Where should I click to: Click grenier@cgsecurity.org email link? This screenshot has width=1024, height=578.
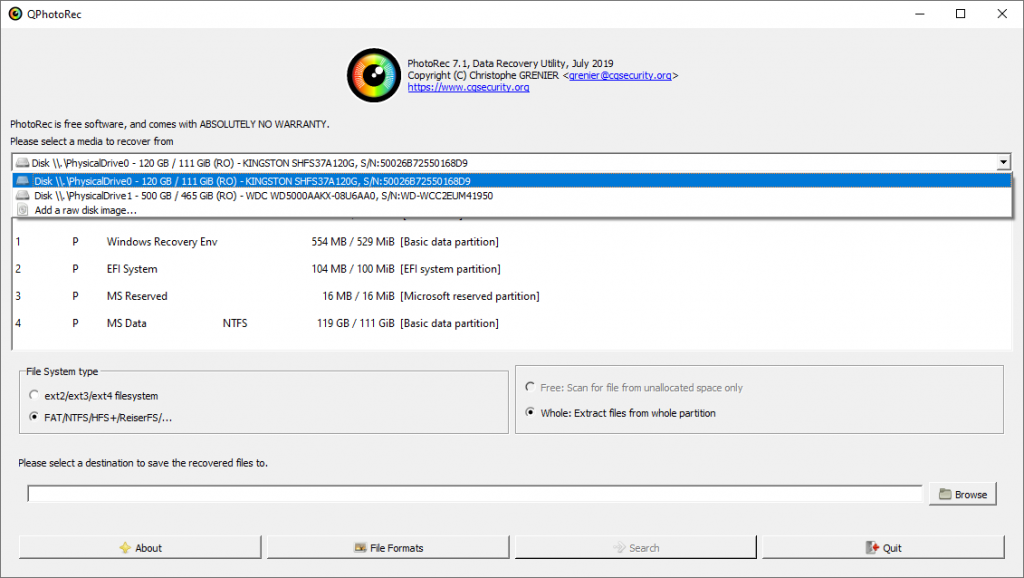620,75
